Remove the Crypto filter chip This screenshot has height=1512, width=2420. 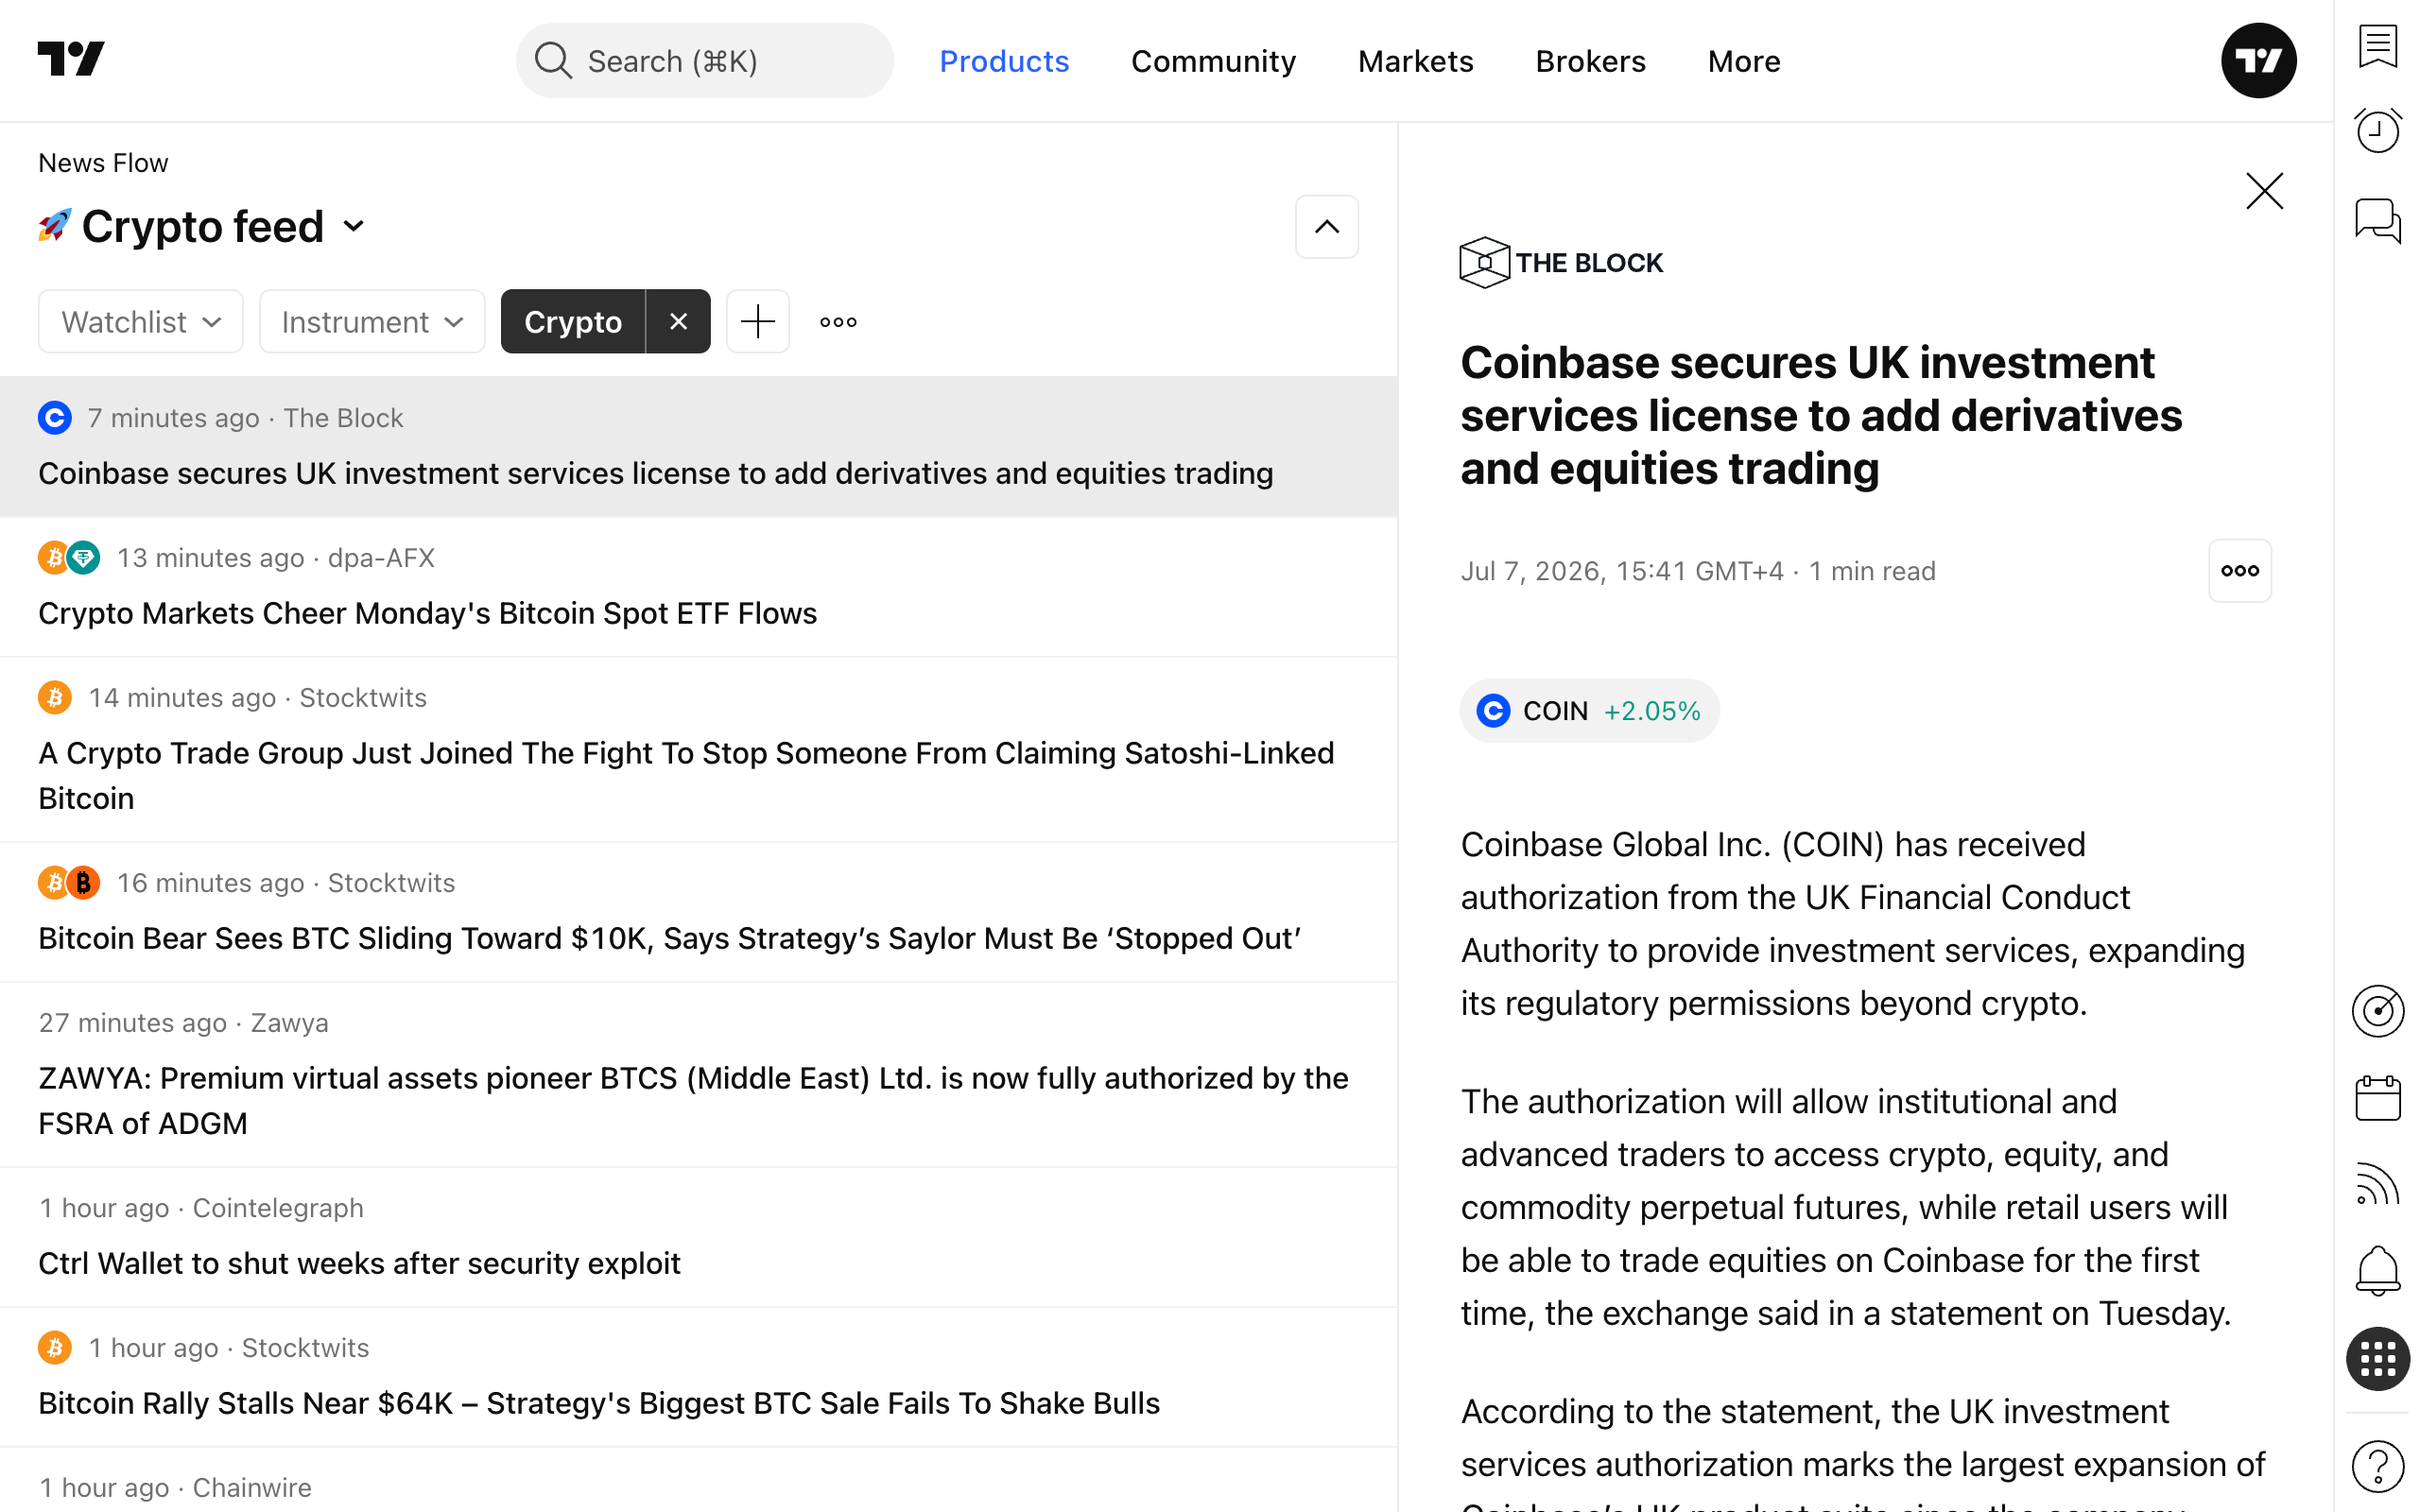click(678, 321)
